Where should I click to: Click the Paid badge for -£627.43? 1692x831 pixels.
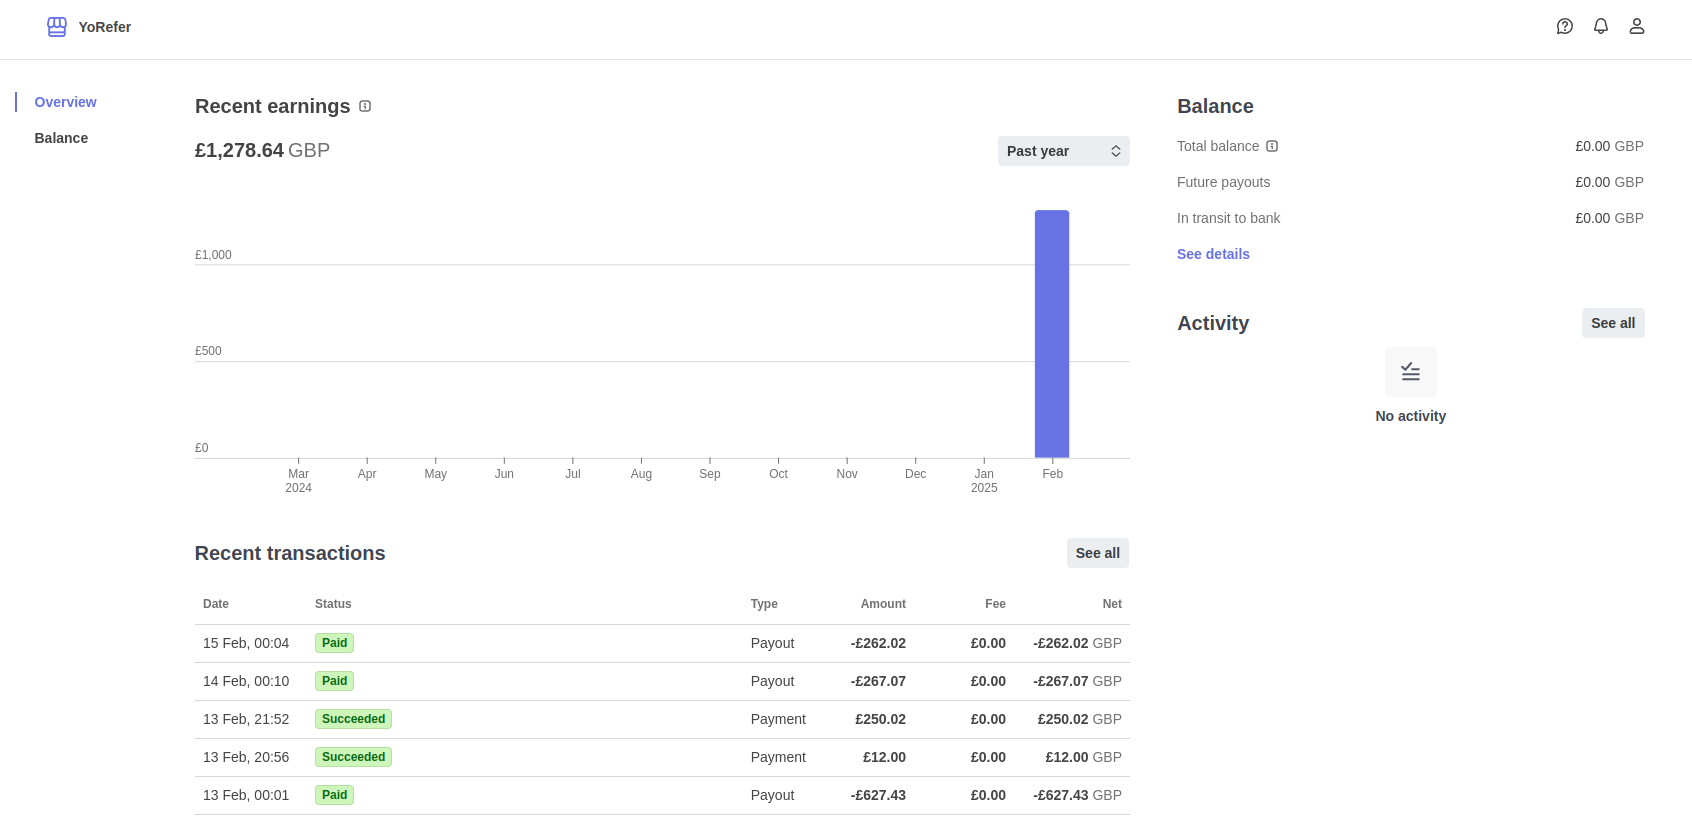click(334, 795)
